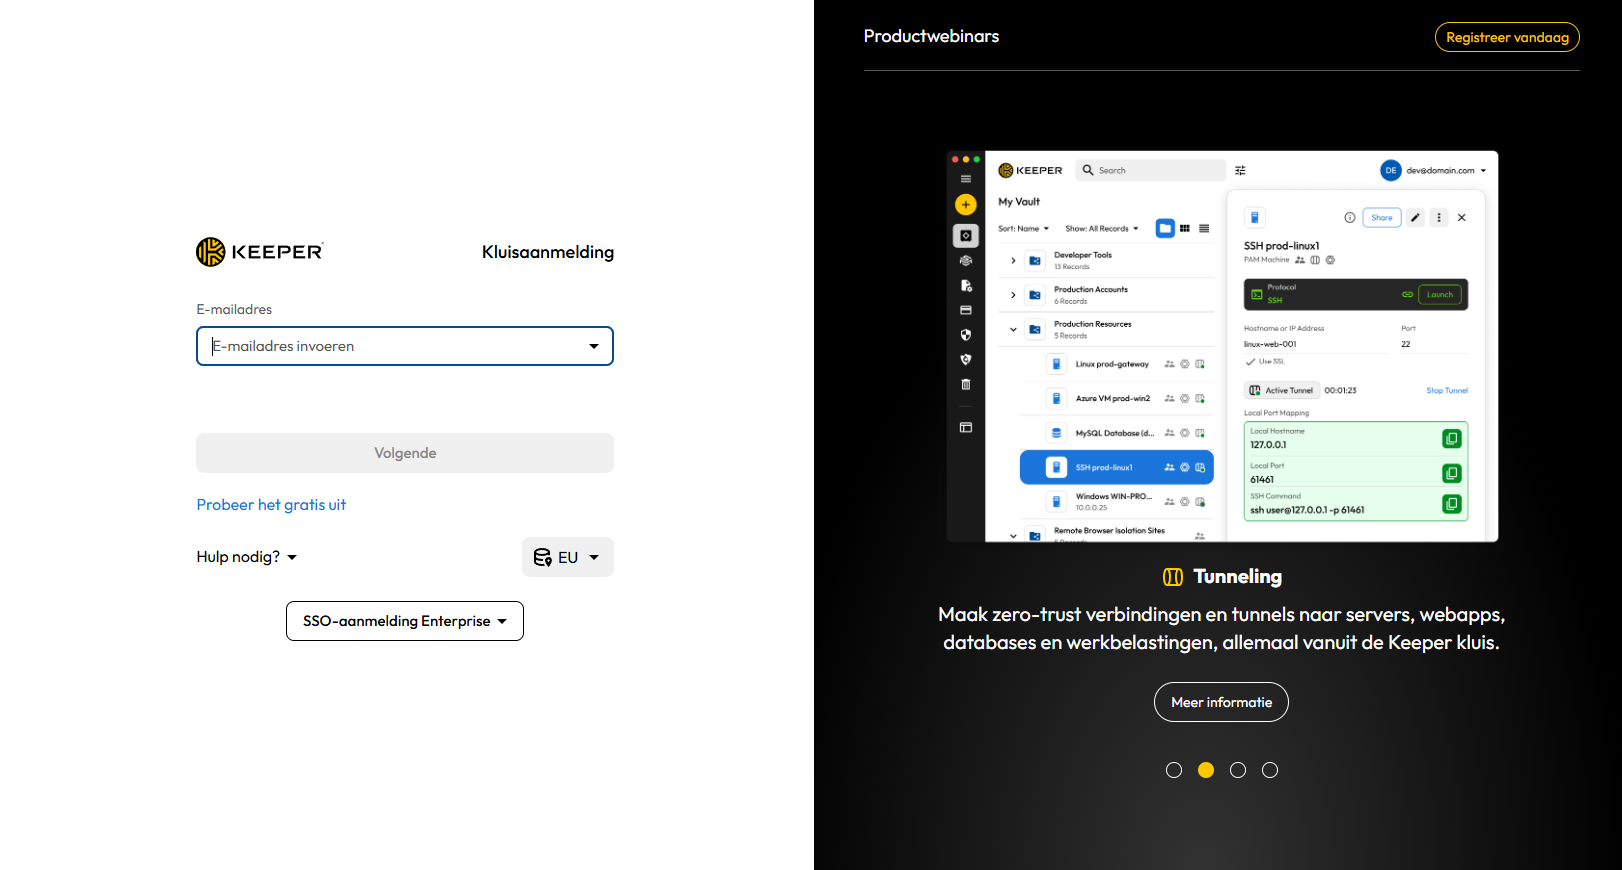
Task: Click the 'Productwebinars' heading
Action: coord(931,36)
